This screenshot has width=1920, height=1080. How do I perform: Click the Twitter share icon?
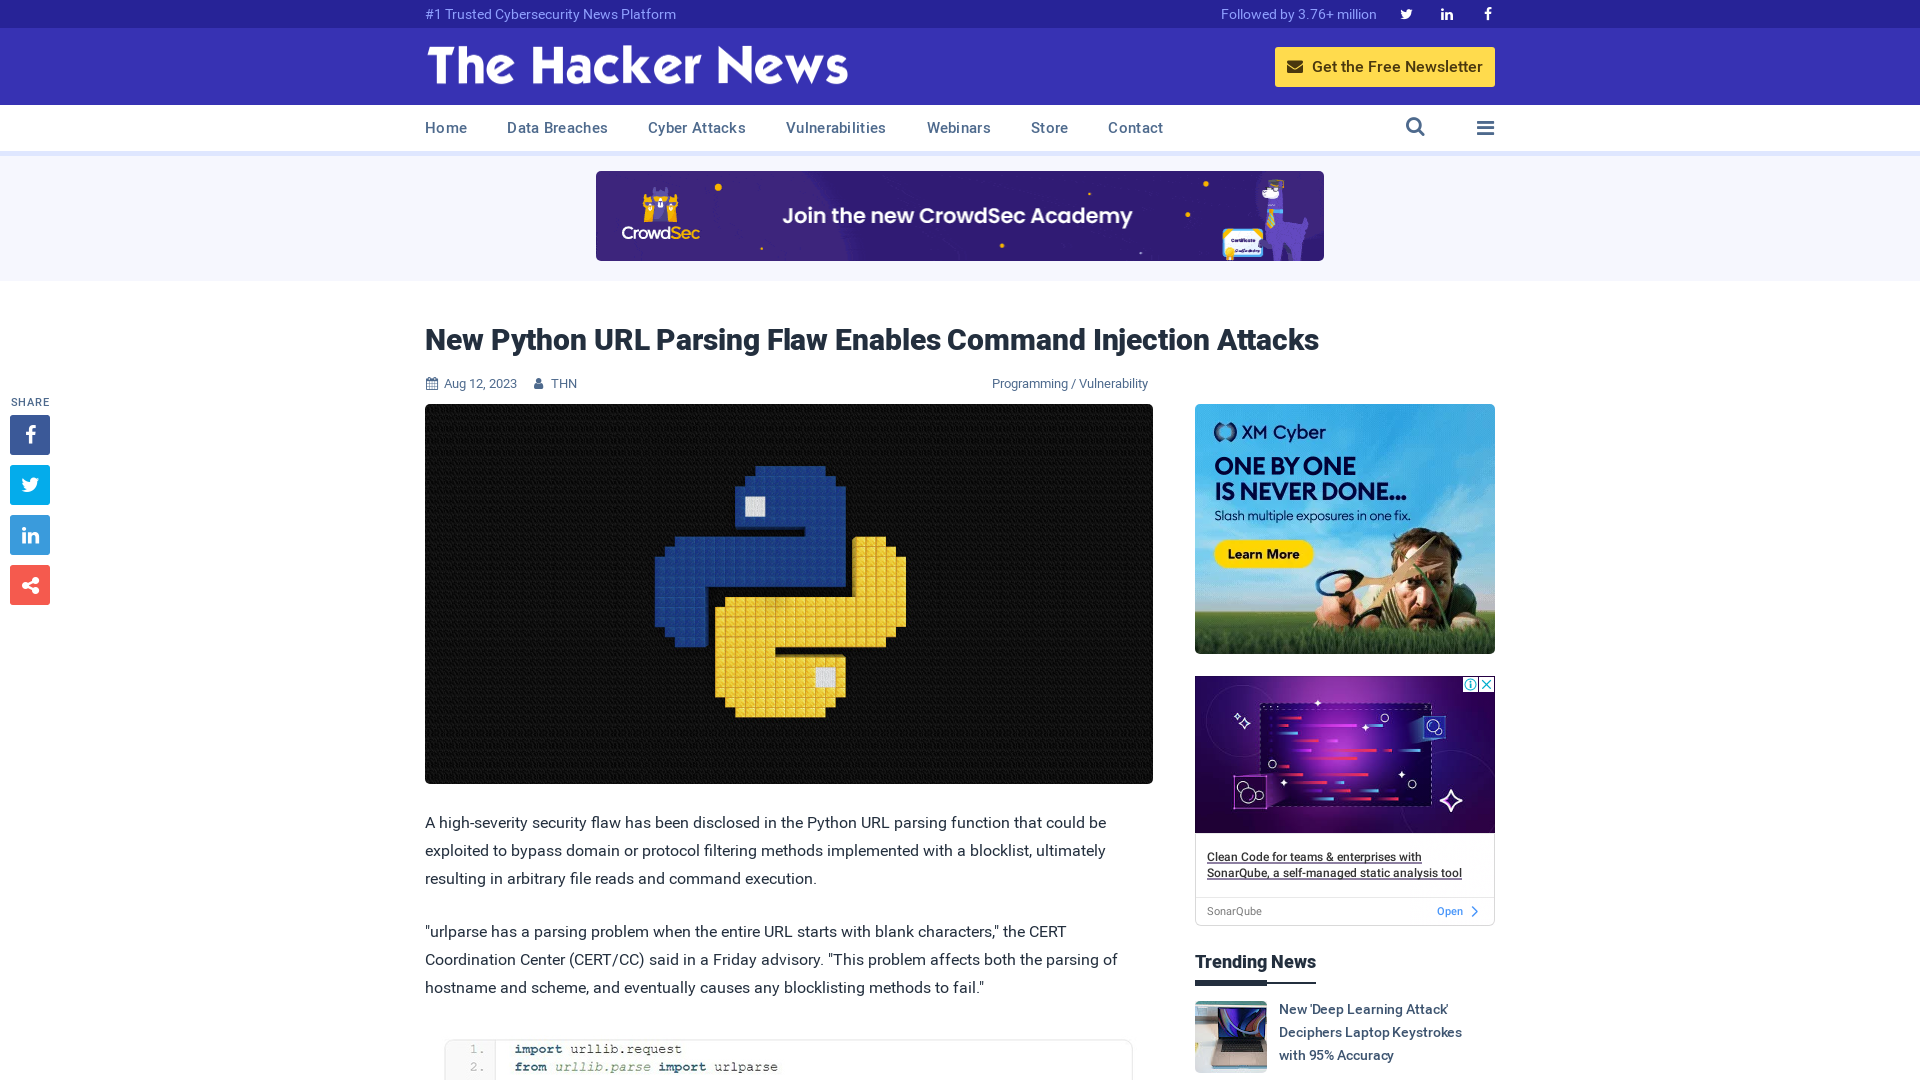[29, 484]
